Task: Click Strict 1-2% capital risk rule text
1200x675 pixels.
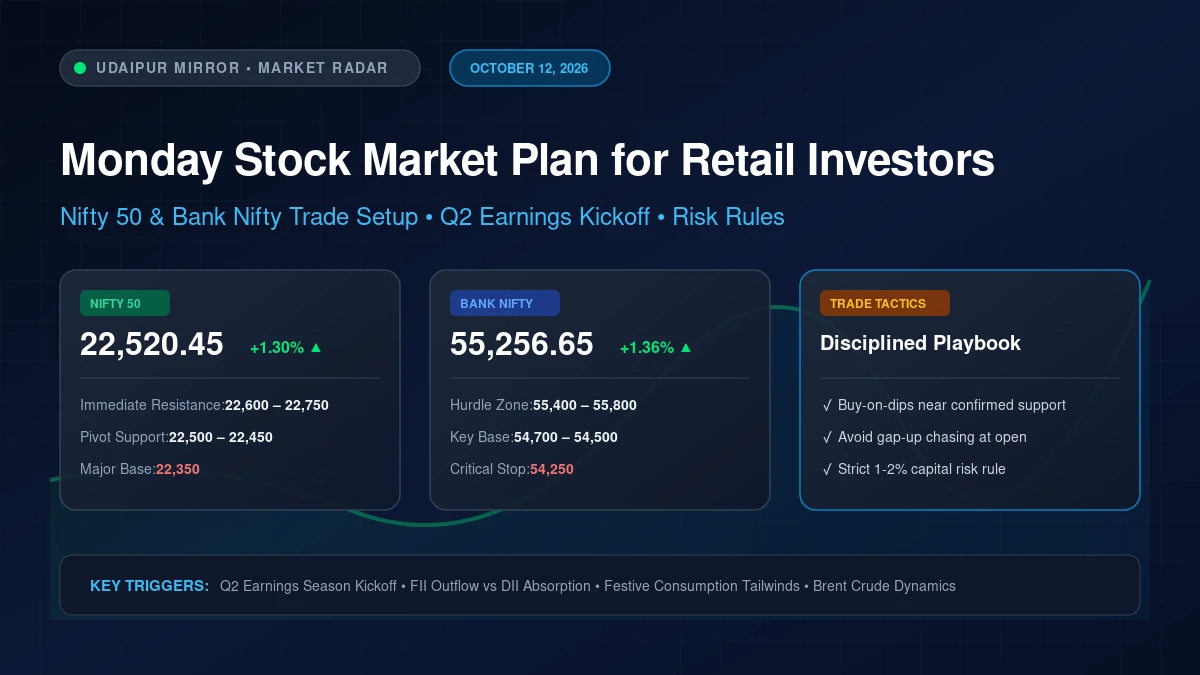Action: click(x=922, y=469)
